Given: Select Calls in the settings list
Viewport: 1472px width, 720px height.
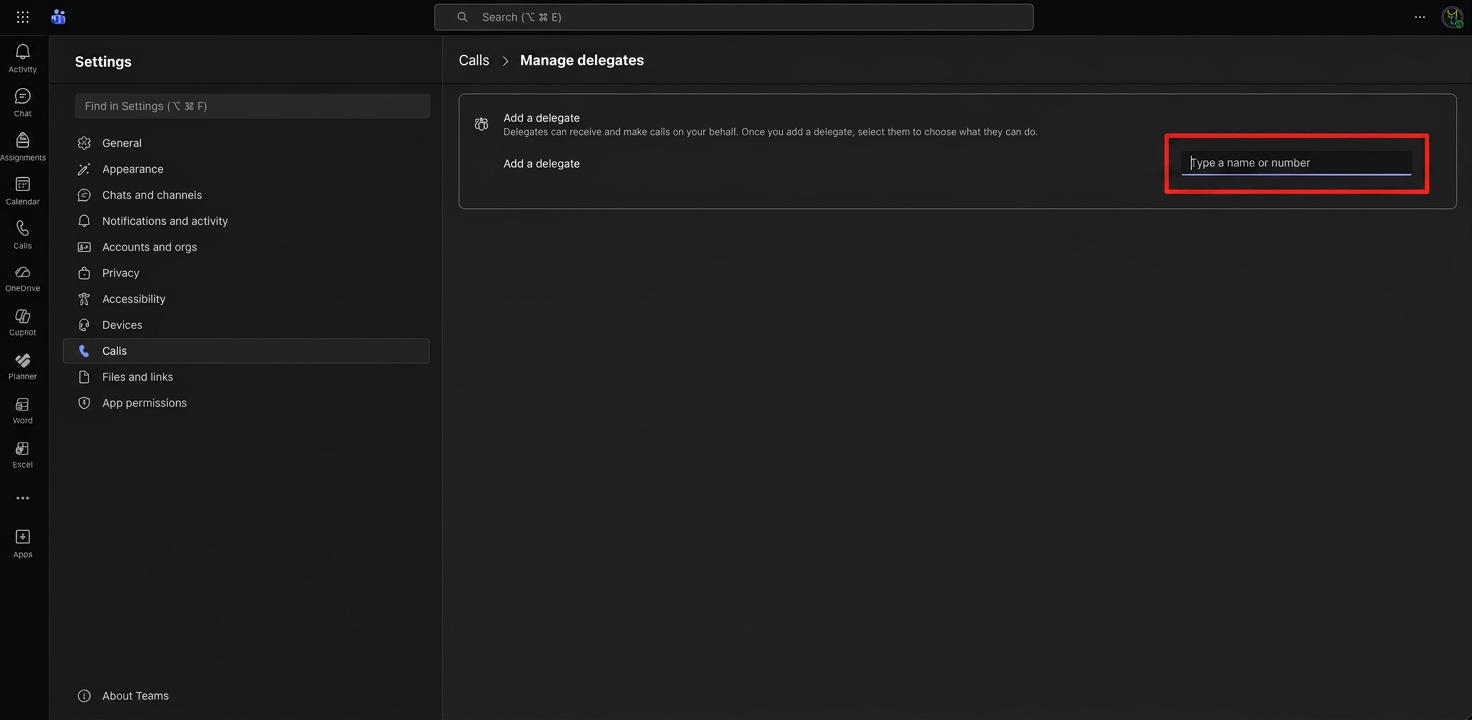Looking at the screenshot, I should 246,351.
